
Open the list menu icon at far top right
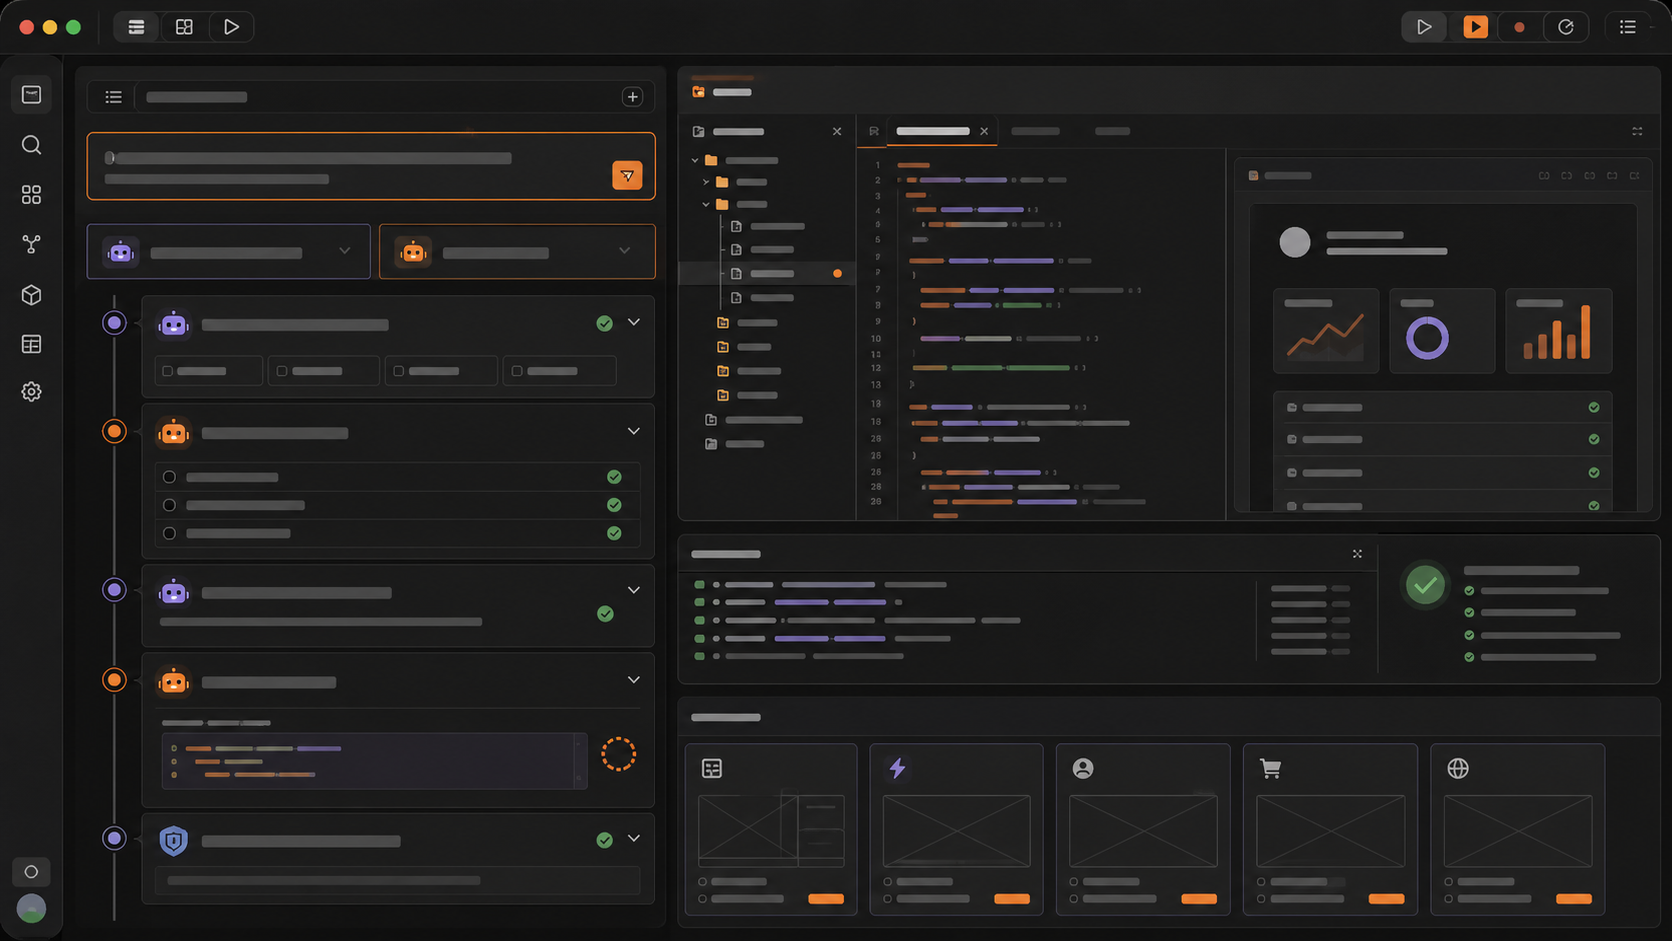[x=1628, y=27]
